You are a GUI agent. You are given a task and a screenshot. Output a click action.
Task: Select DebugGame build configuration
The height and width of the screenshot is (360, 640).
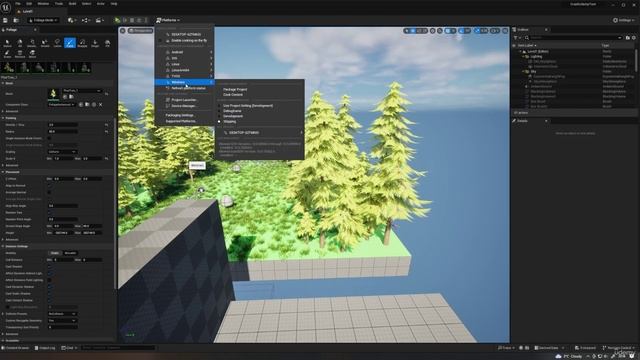point(232,111)
